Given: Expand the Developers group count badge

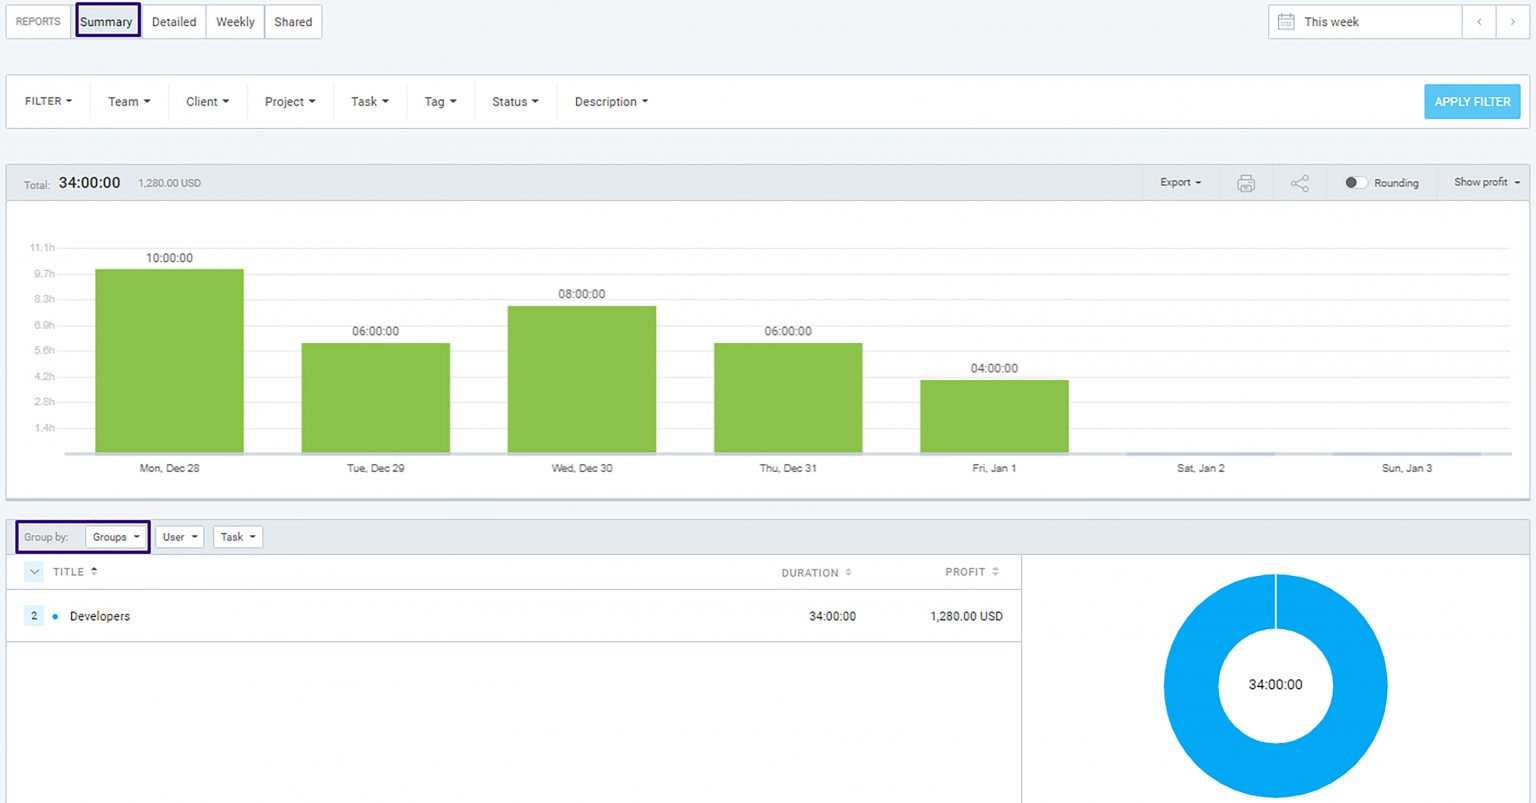Looking at the screenshot, I should click(34, 616).
